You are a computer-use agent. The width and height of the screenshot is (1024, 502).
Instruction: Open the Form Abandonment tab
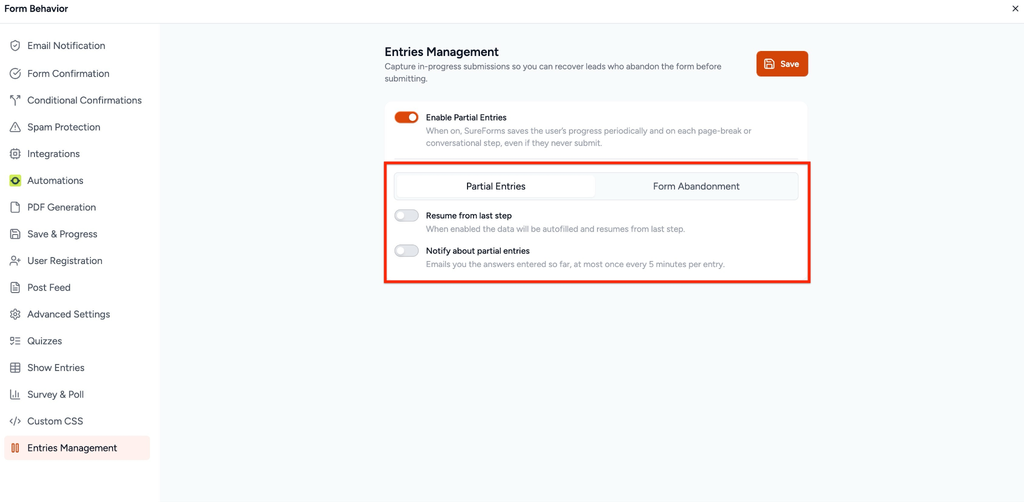click(696, 186)
